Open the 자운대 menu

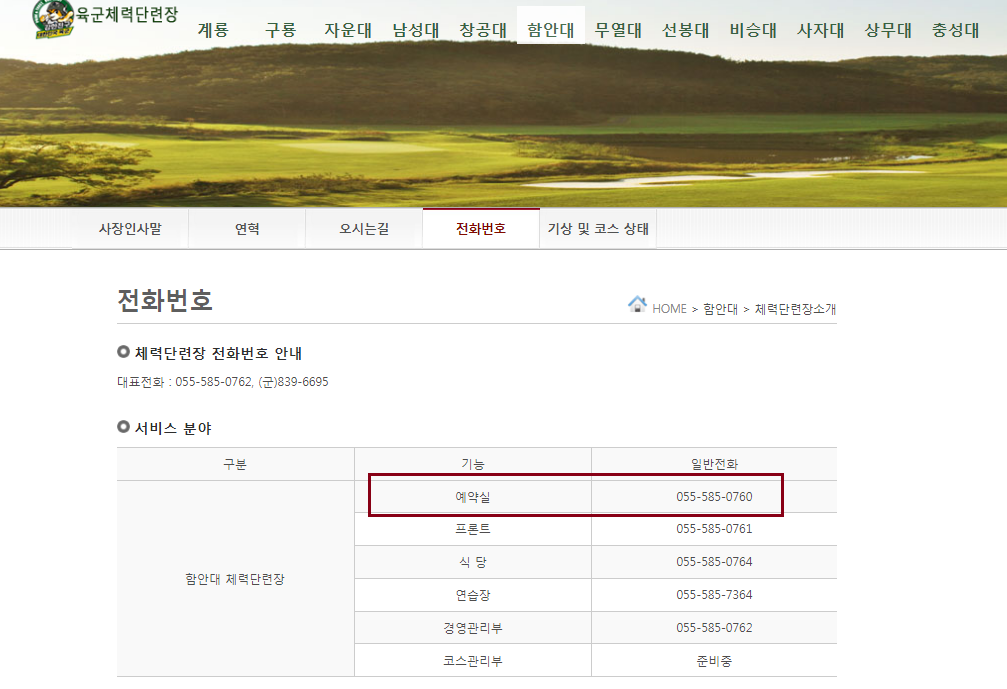pyautogui.click(x=348, y=30)
